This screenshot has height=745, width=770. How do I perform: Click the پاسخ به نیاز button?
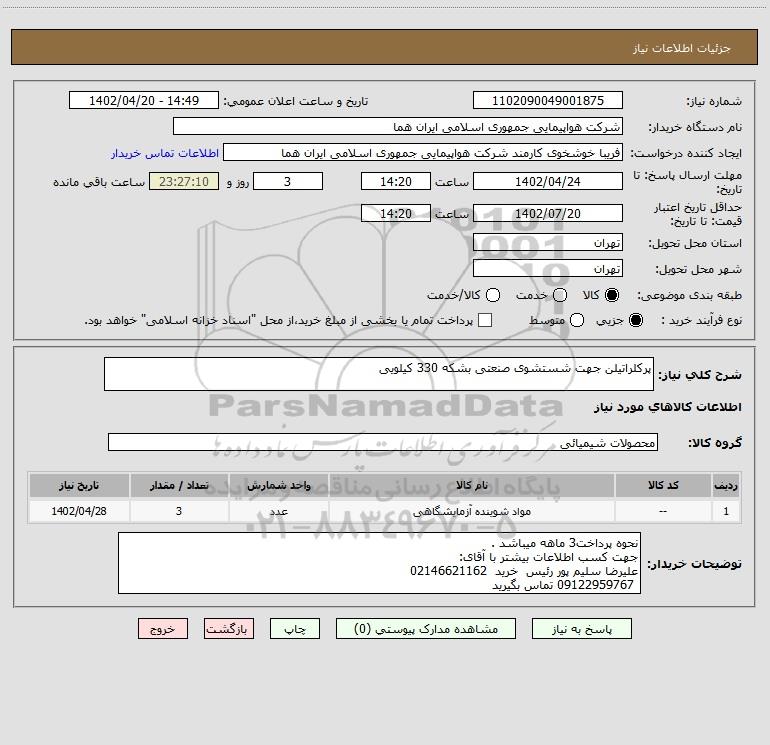581,629
